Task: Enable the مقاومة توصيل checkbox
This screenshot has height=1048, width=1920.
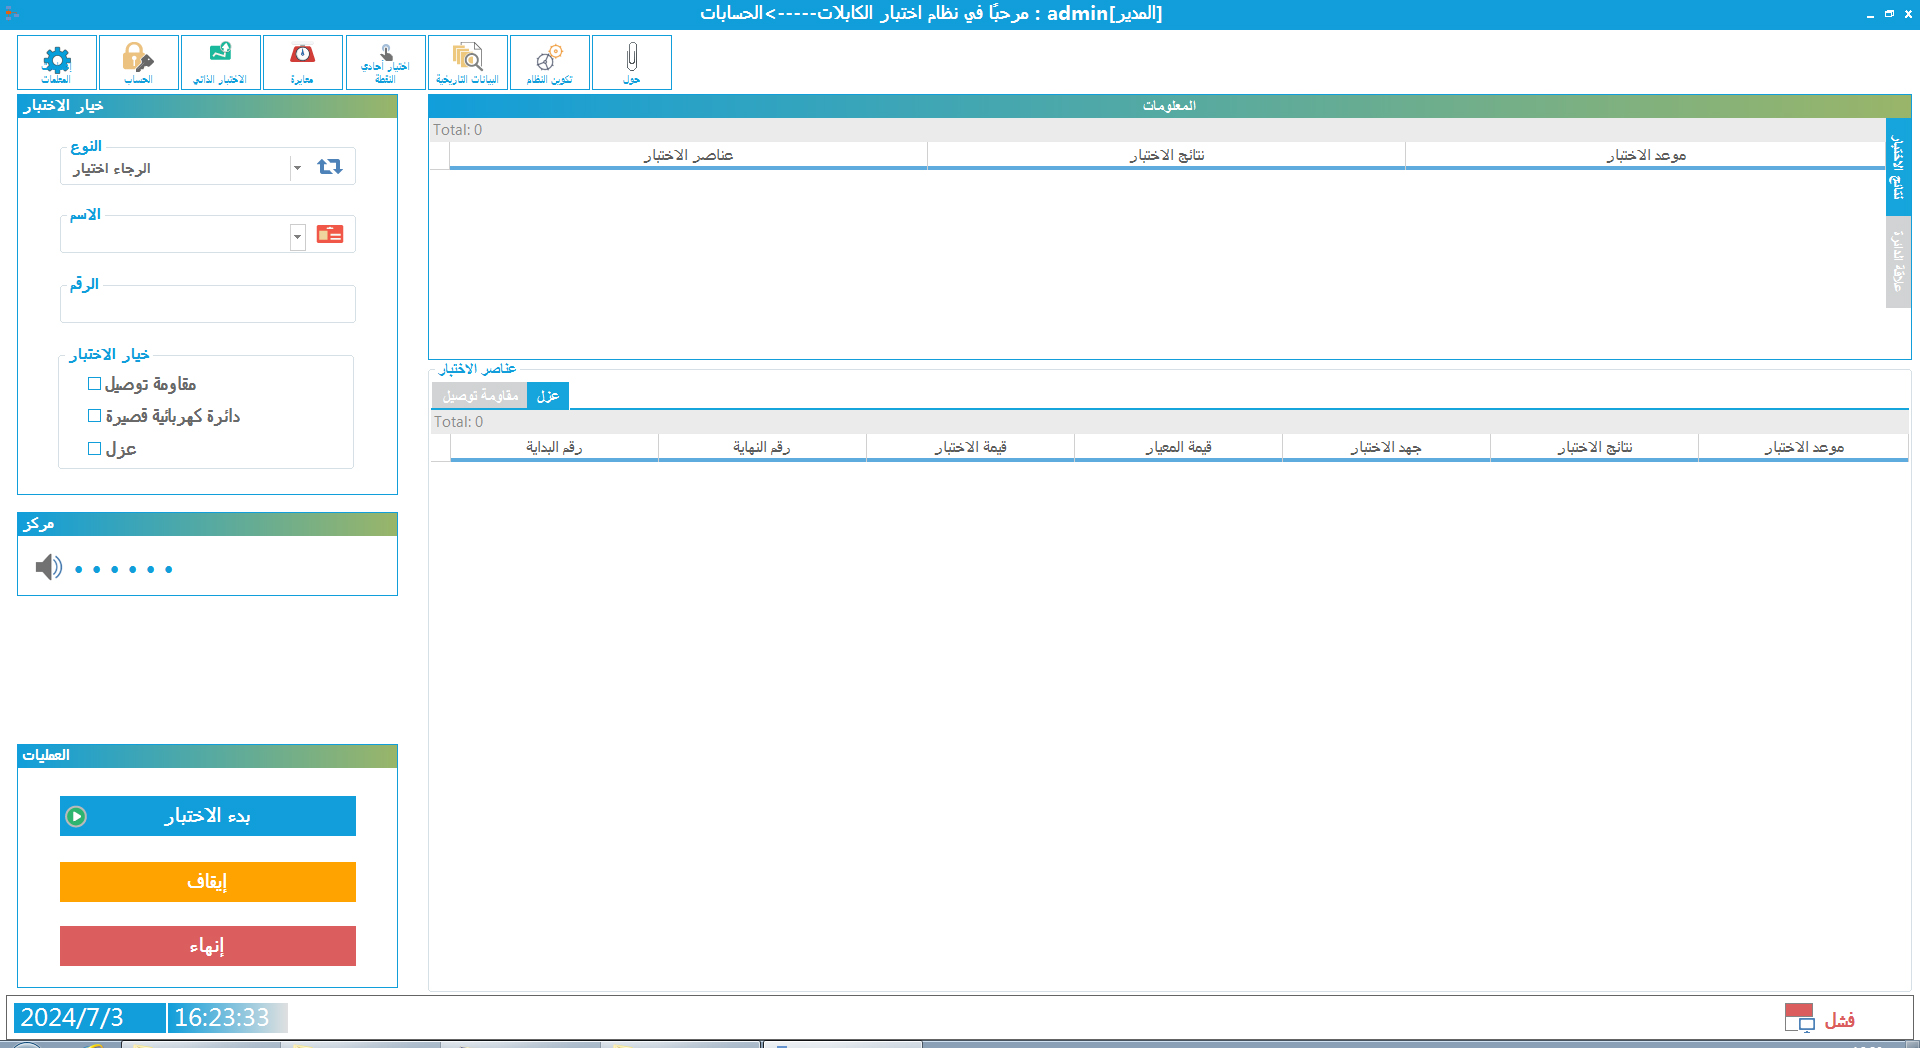Action: (x=95, y=384)
